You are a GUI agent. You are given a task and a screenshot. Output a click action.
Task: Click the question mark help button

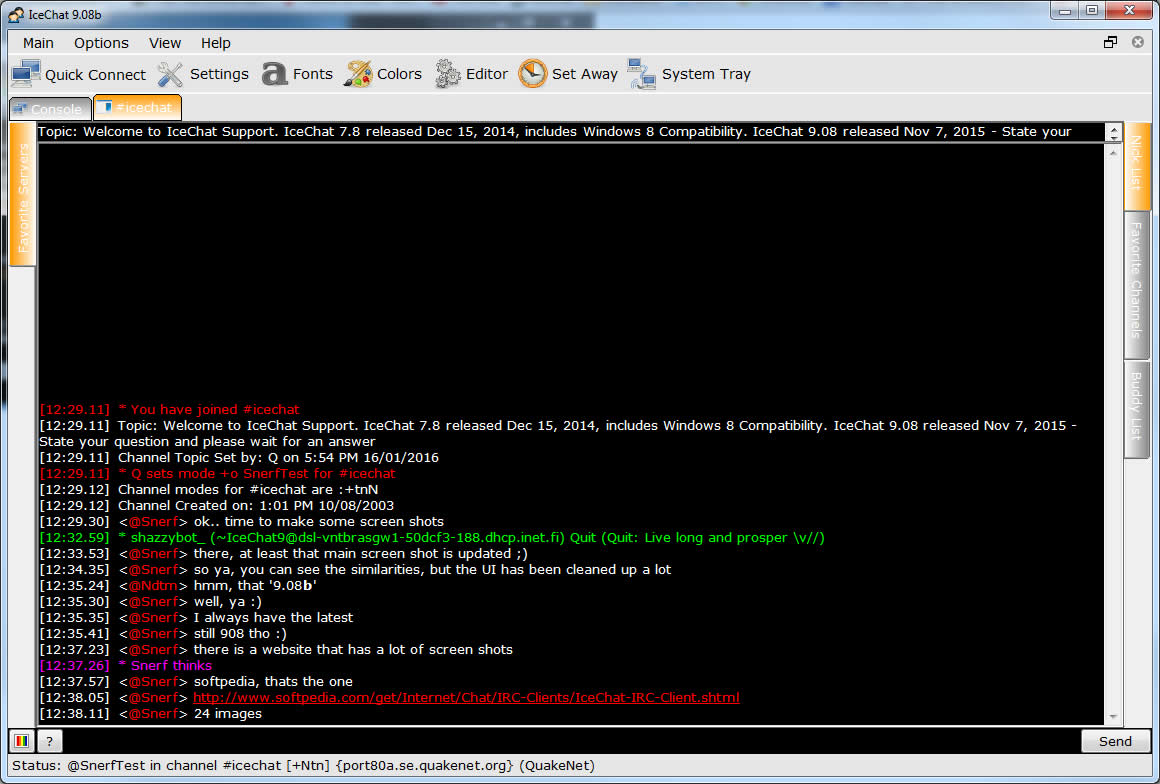click(x=50, y=740)
